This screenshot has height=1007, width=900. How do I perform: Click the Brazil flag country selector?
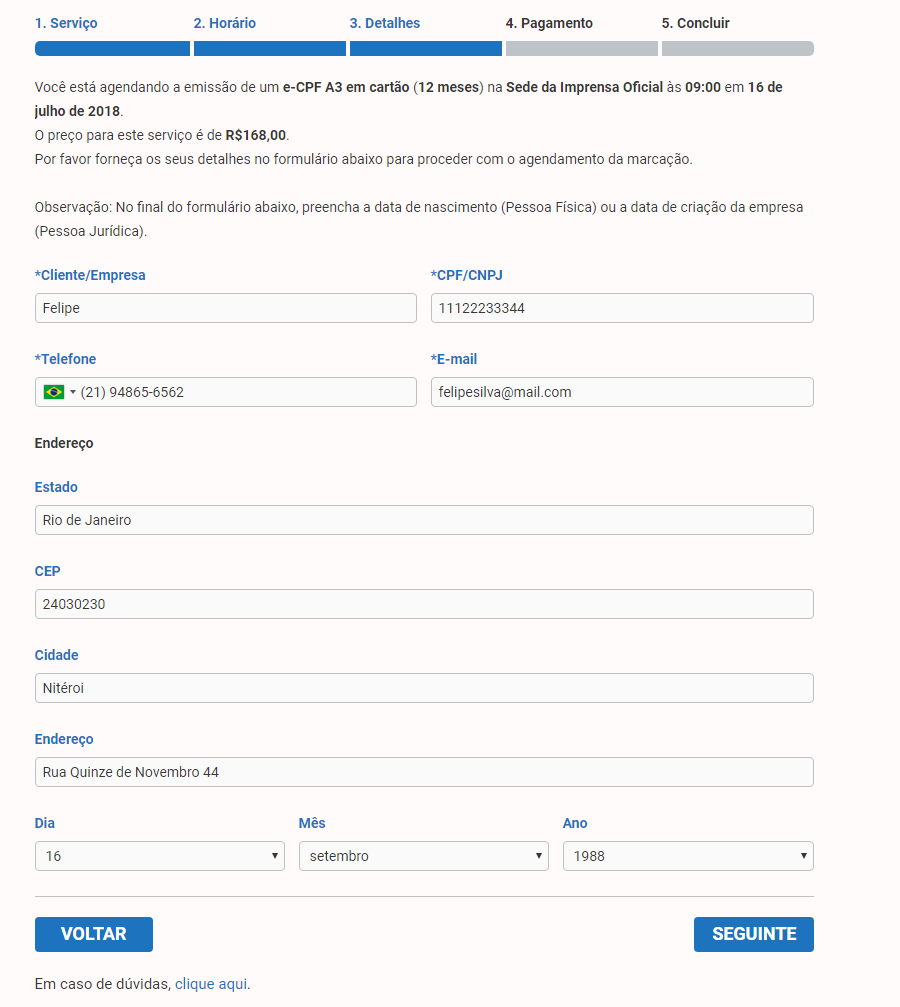pyautogui.click(x=58, y=392)
